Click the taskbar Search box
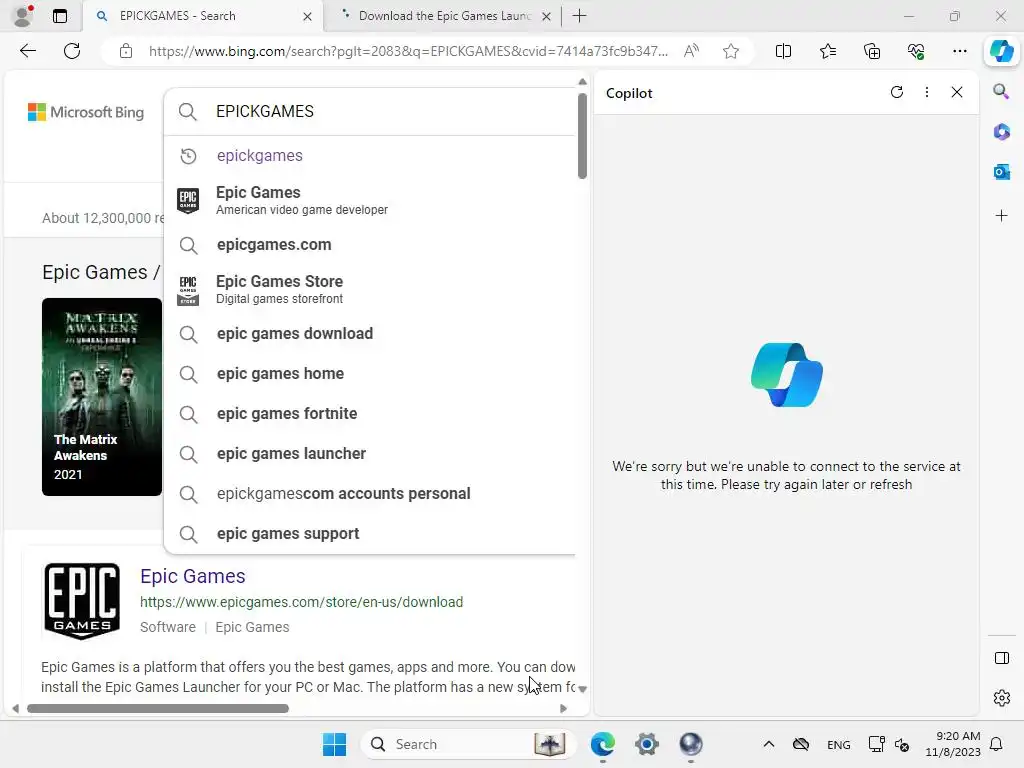The image size is (1024, 768). pos(468,744)
